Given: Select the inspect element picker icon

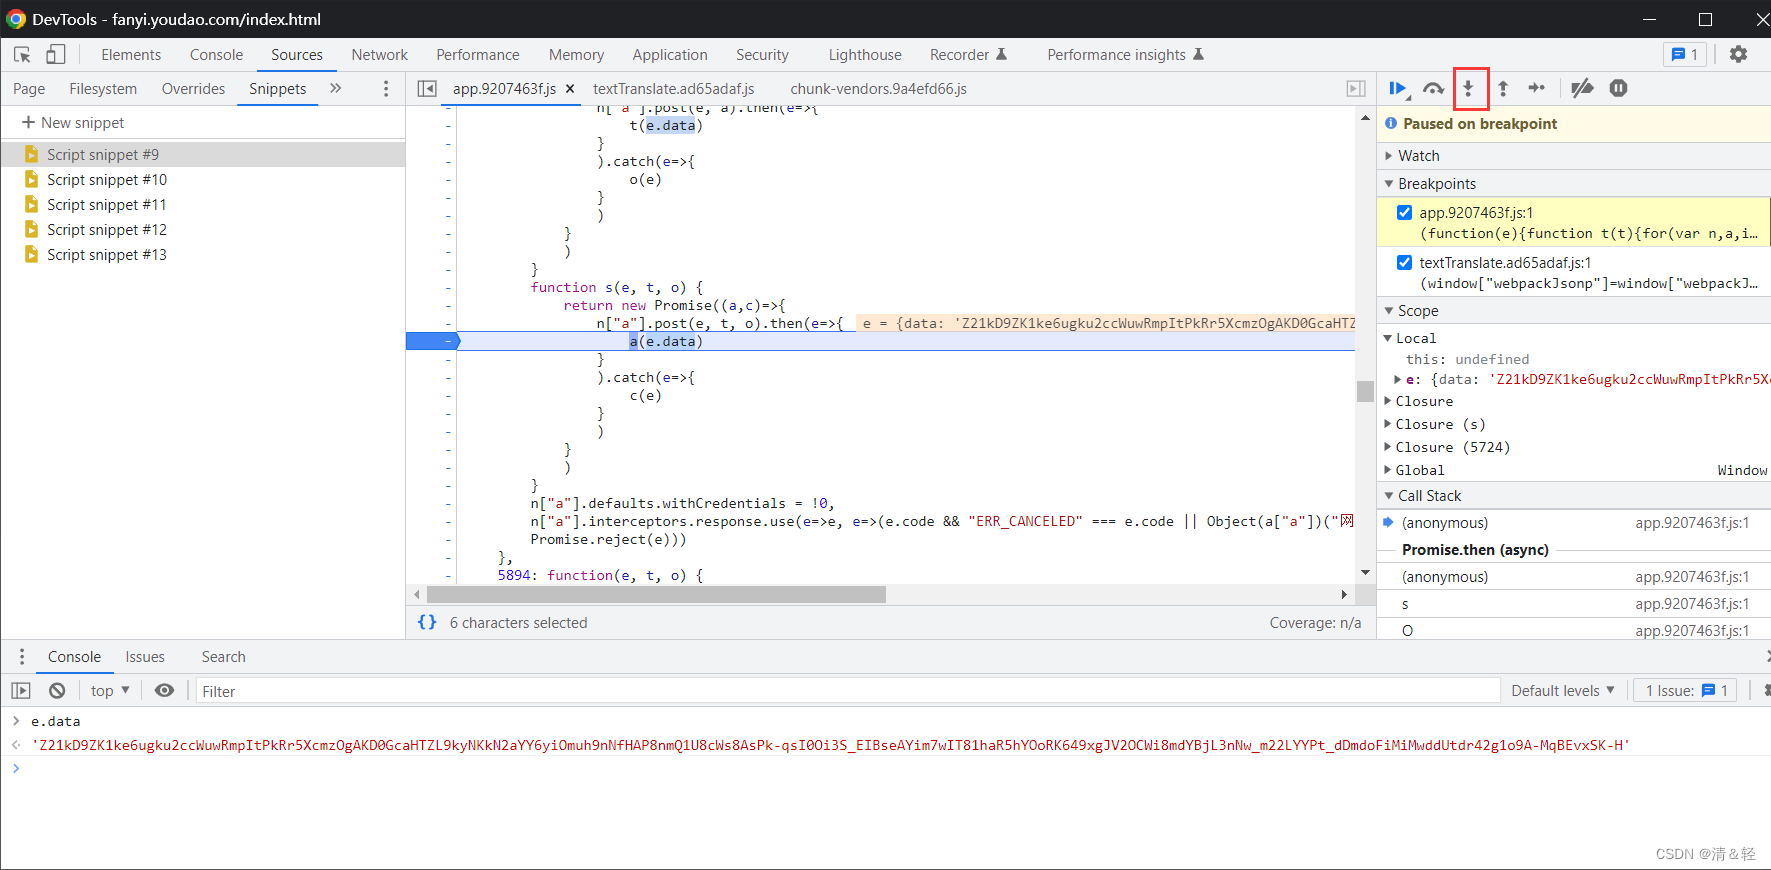Looking at the screenshot, I should coord(22,55).
